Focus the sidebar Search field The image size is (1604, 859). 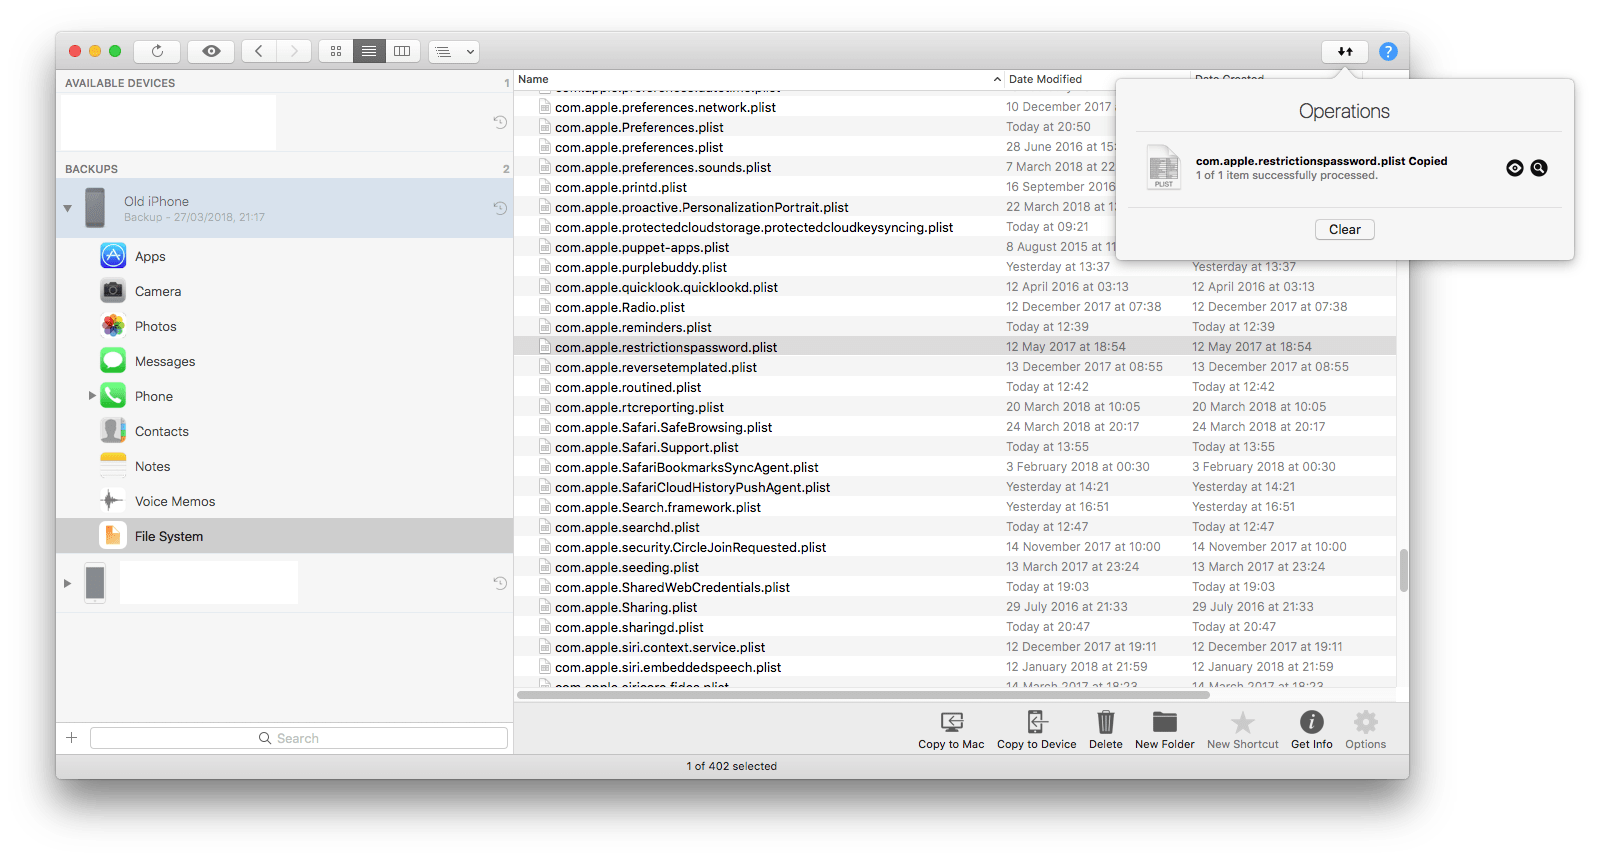(299, 738)
